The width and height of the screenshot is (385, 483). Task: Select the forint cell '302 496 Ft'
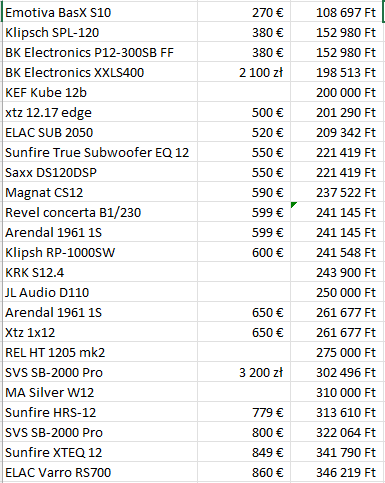pyautogui.click(x=337, y=372)
